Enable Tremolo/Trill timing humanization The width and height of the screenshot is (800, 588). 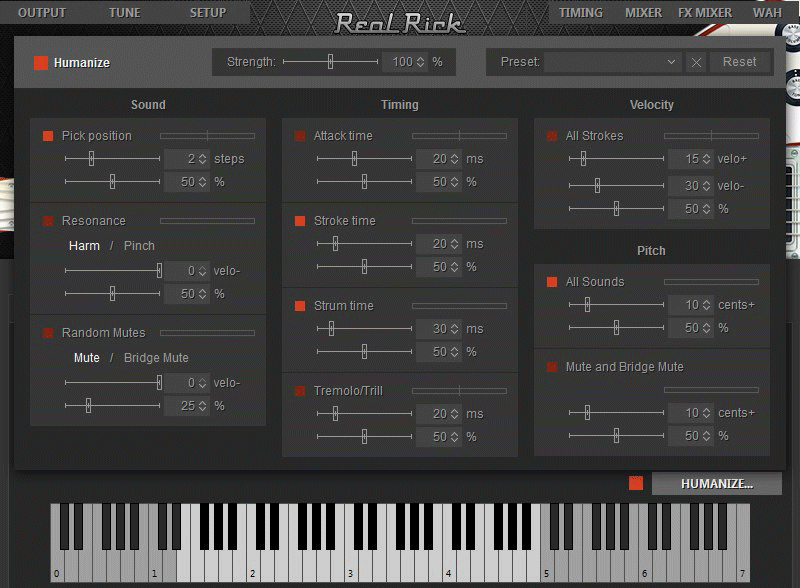[x=300, y=391]
